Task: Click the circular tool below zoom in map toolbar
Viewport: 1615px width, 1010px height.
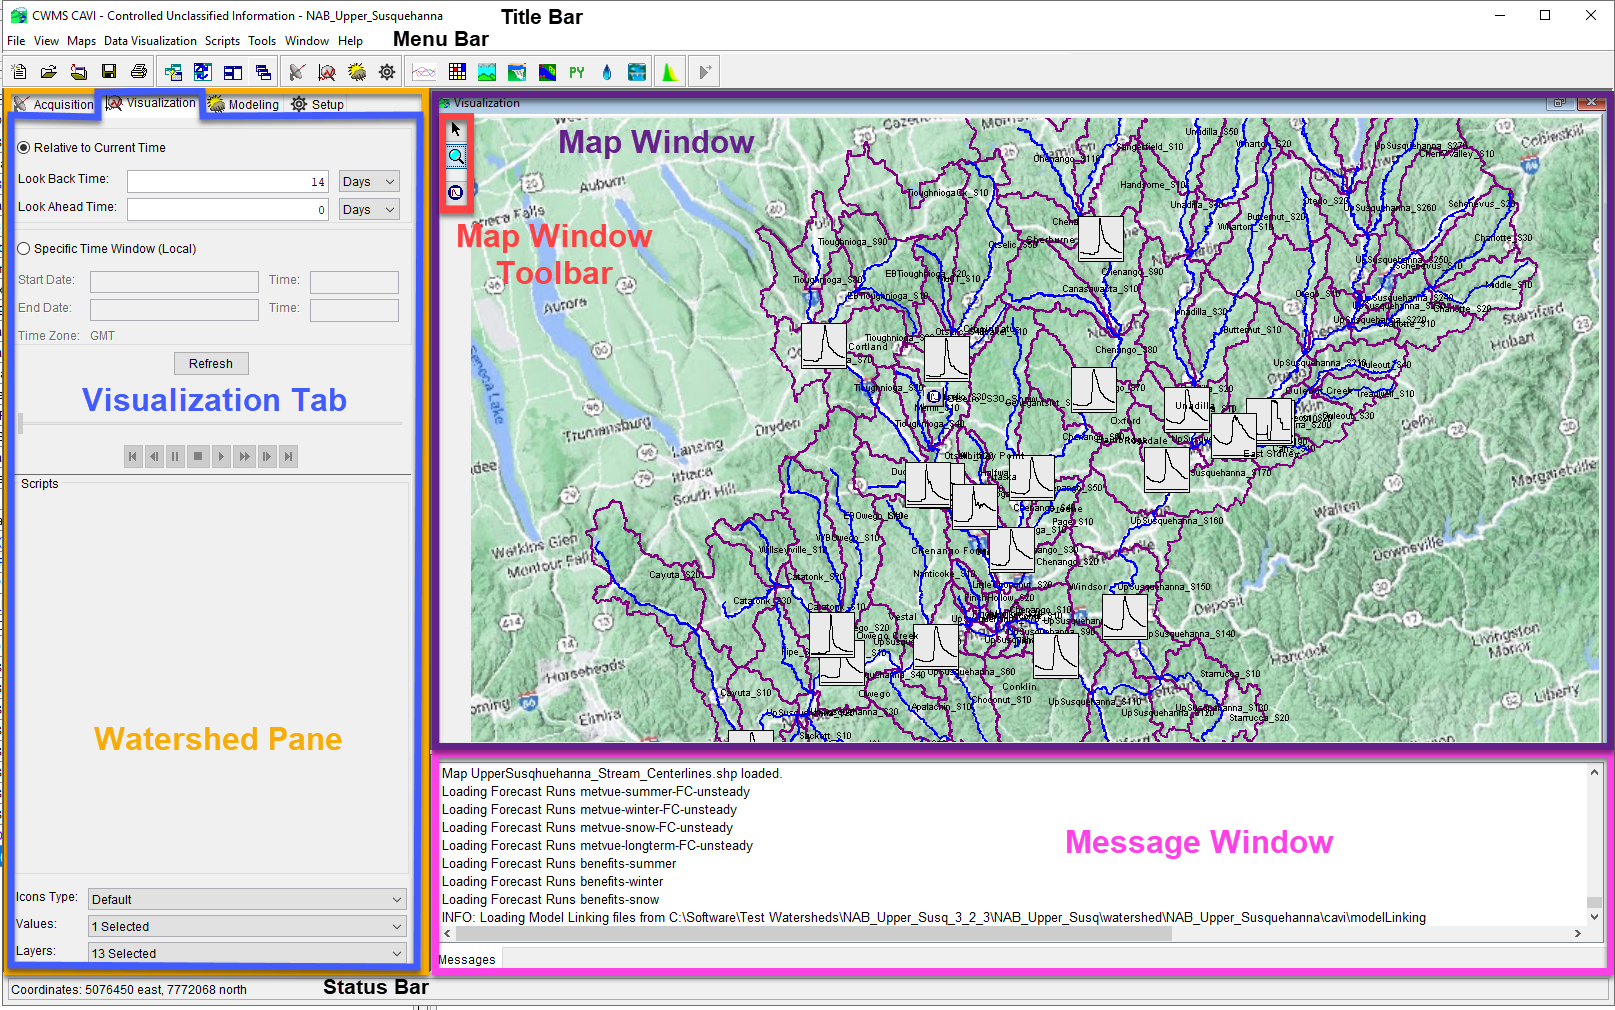Action: [456, 192]
